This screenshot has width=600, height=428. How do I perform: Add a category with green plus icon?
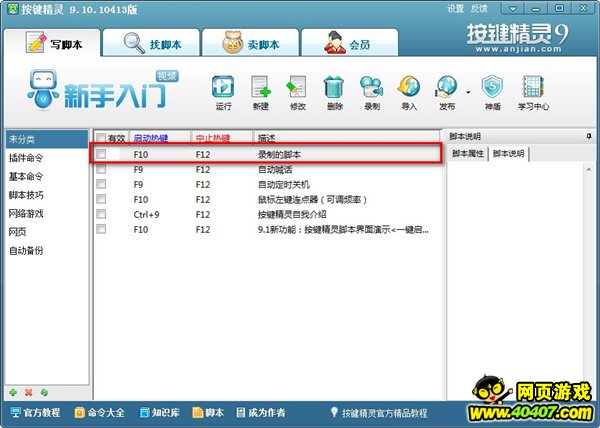point(13,392)
